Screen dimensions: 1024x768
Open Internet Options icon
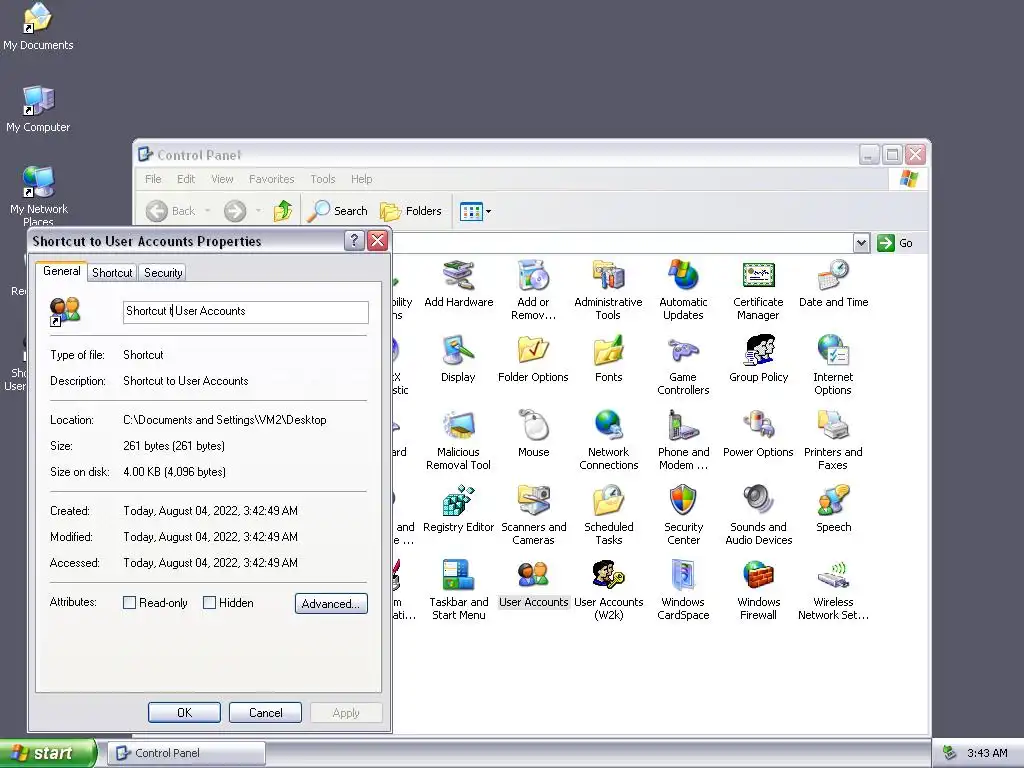click(833, 365)
